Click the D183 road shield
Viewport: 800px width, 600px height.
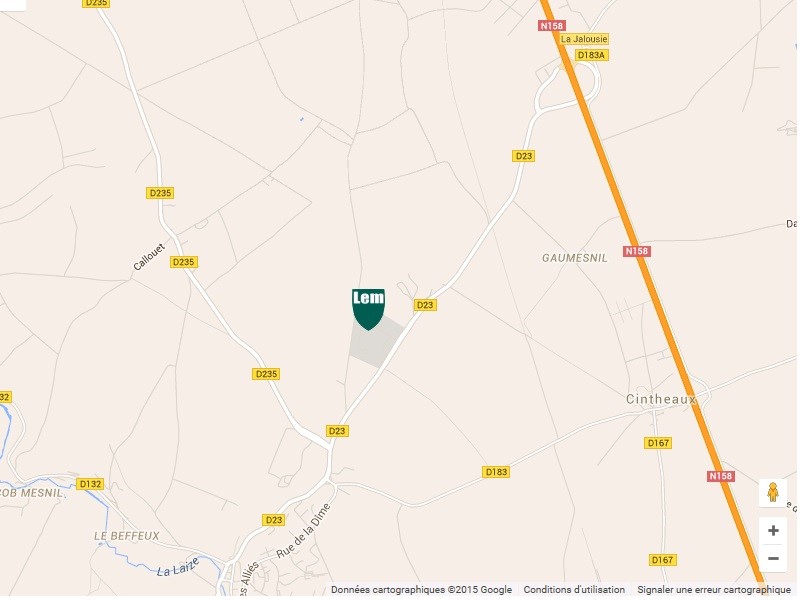point(496,472)
